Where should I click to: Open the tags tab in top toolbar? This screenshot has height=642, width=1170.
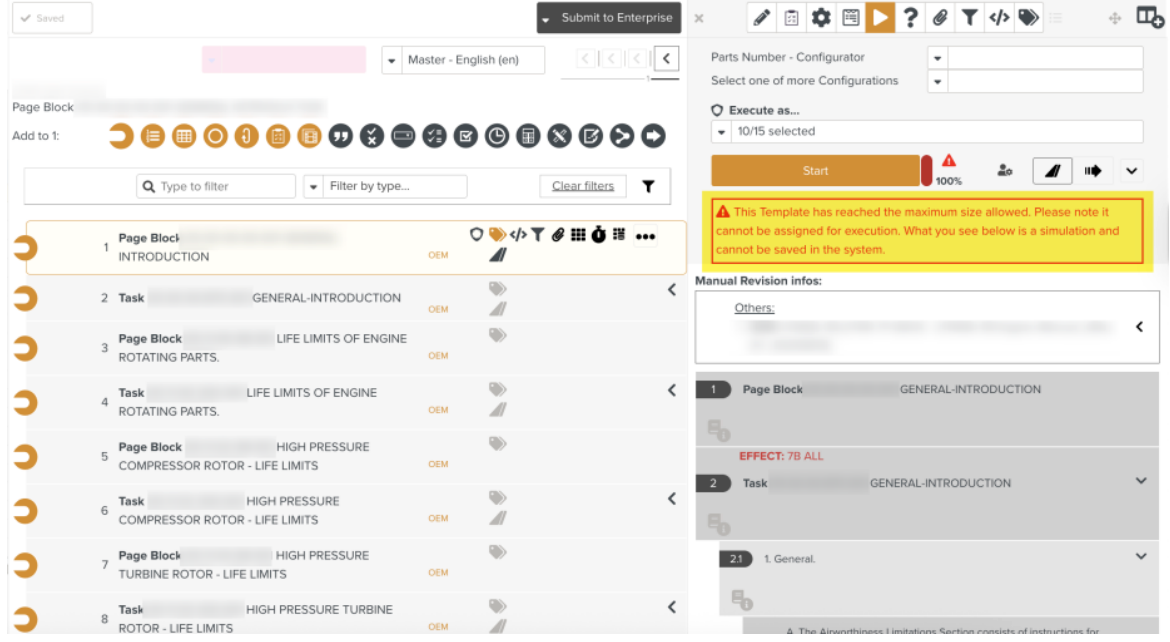1028,17
